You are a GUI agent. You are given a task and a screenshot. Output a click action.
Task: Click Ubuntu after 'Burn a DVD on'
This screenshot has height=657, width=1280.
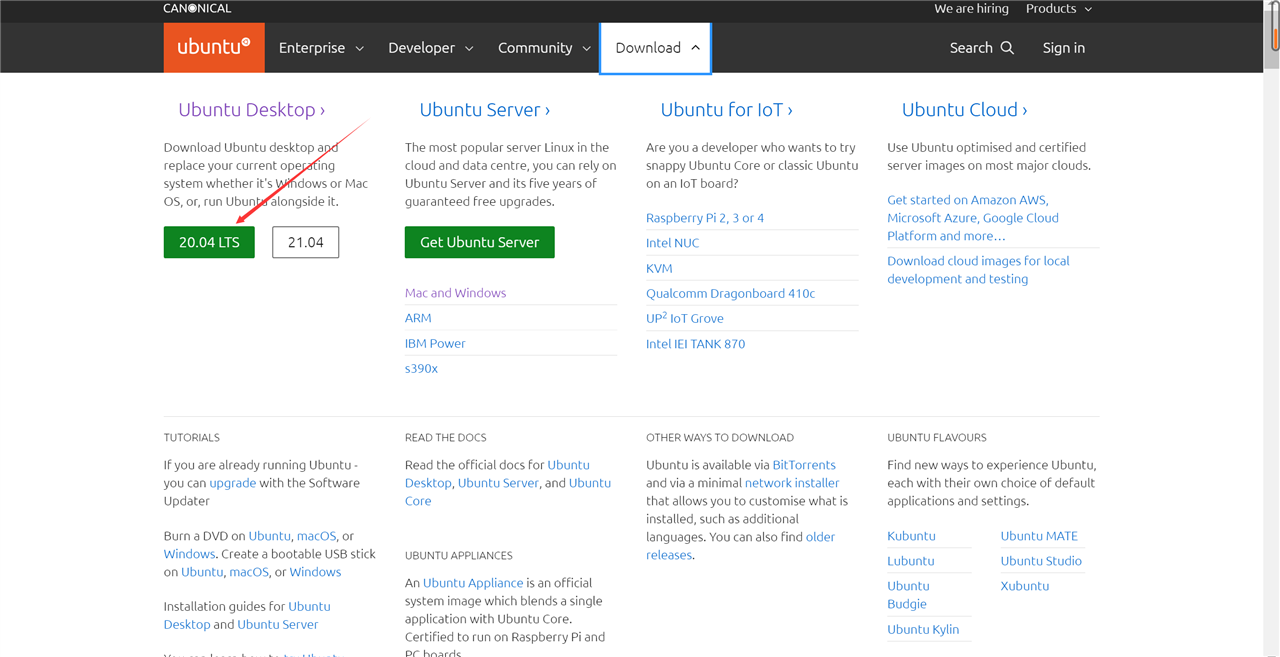tap(270, 536)
